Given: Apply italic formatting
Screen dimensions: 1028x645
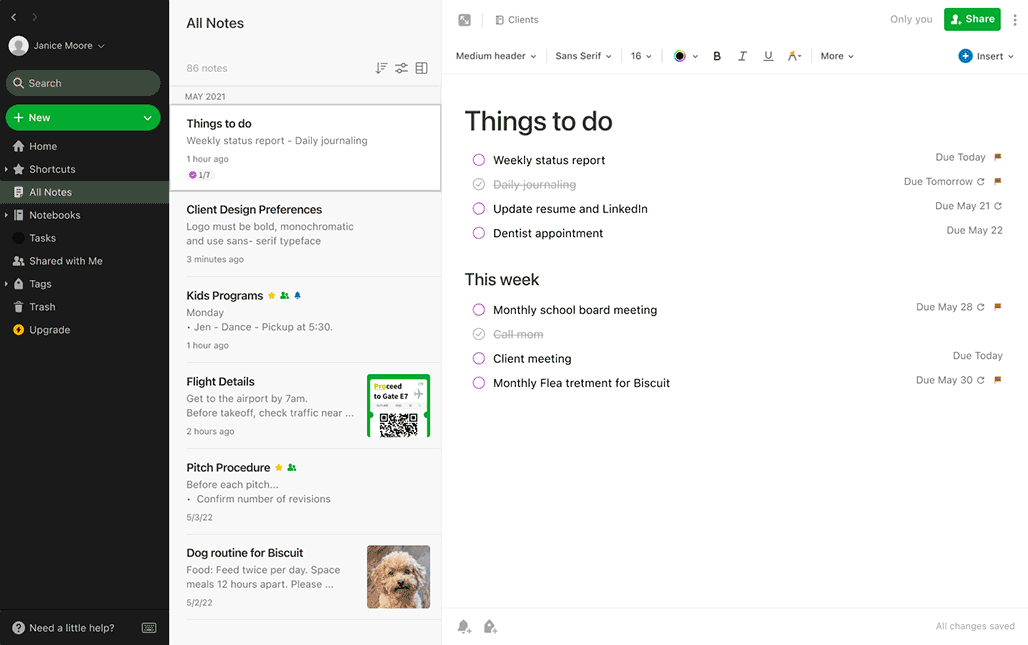Looking at the screenshot, I should pos(742,55).
